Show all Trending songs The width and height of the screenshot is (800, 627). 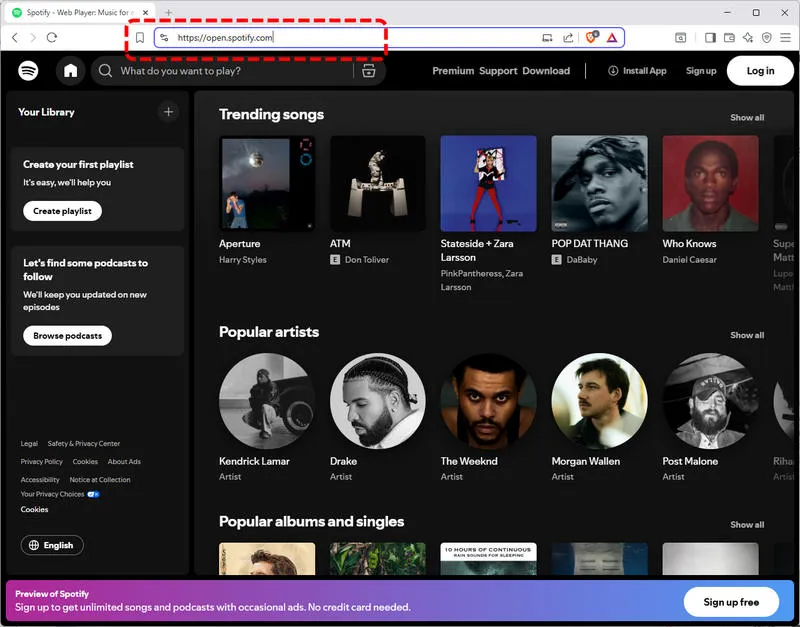(746, 117)
